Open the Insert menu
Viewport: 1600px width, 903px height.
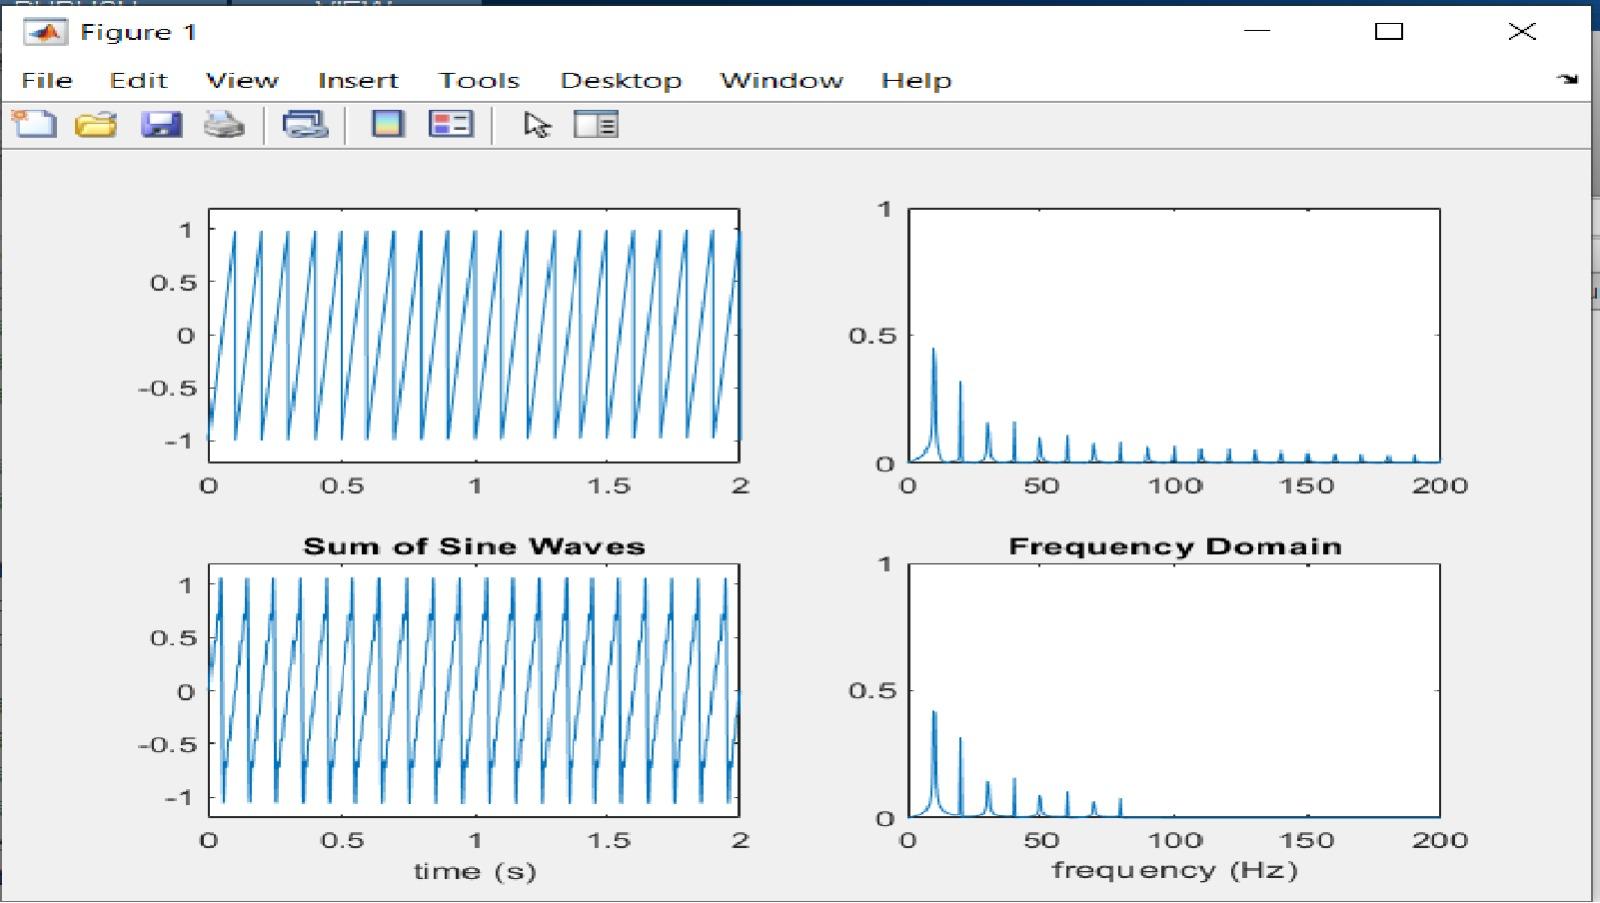[359, 80]
